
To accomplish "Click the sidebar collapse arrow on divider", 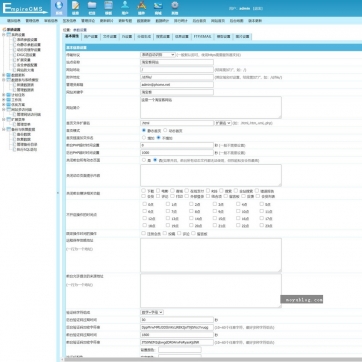I will pyautogui.click(x=58, y=192).
